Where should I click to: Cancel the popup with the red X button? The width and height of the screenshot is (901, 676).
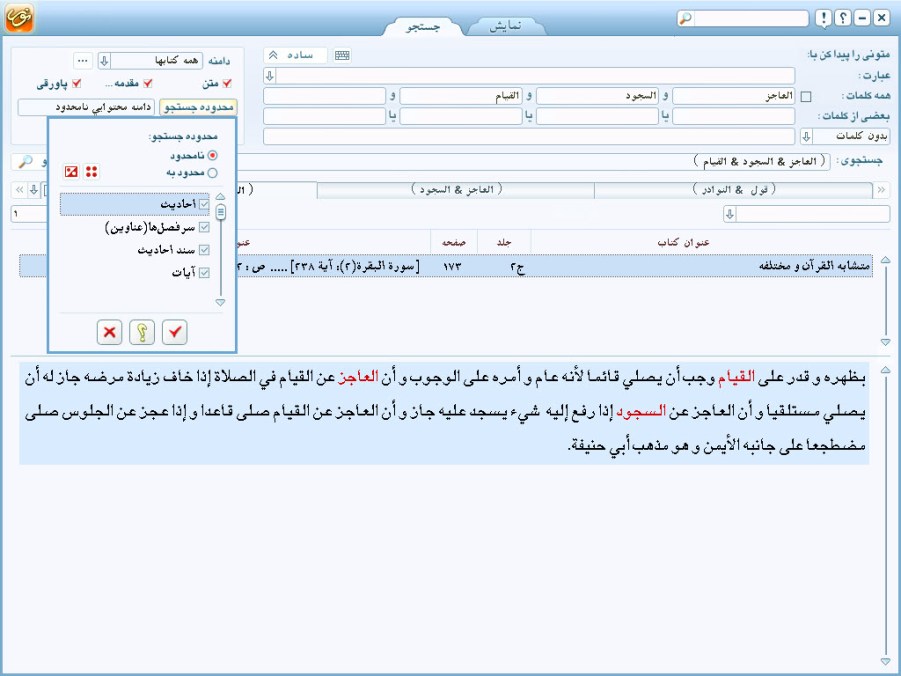coord(109,332)
